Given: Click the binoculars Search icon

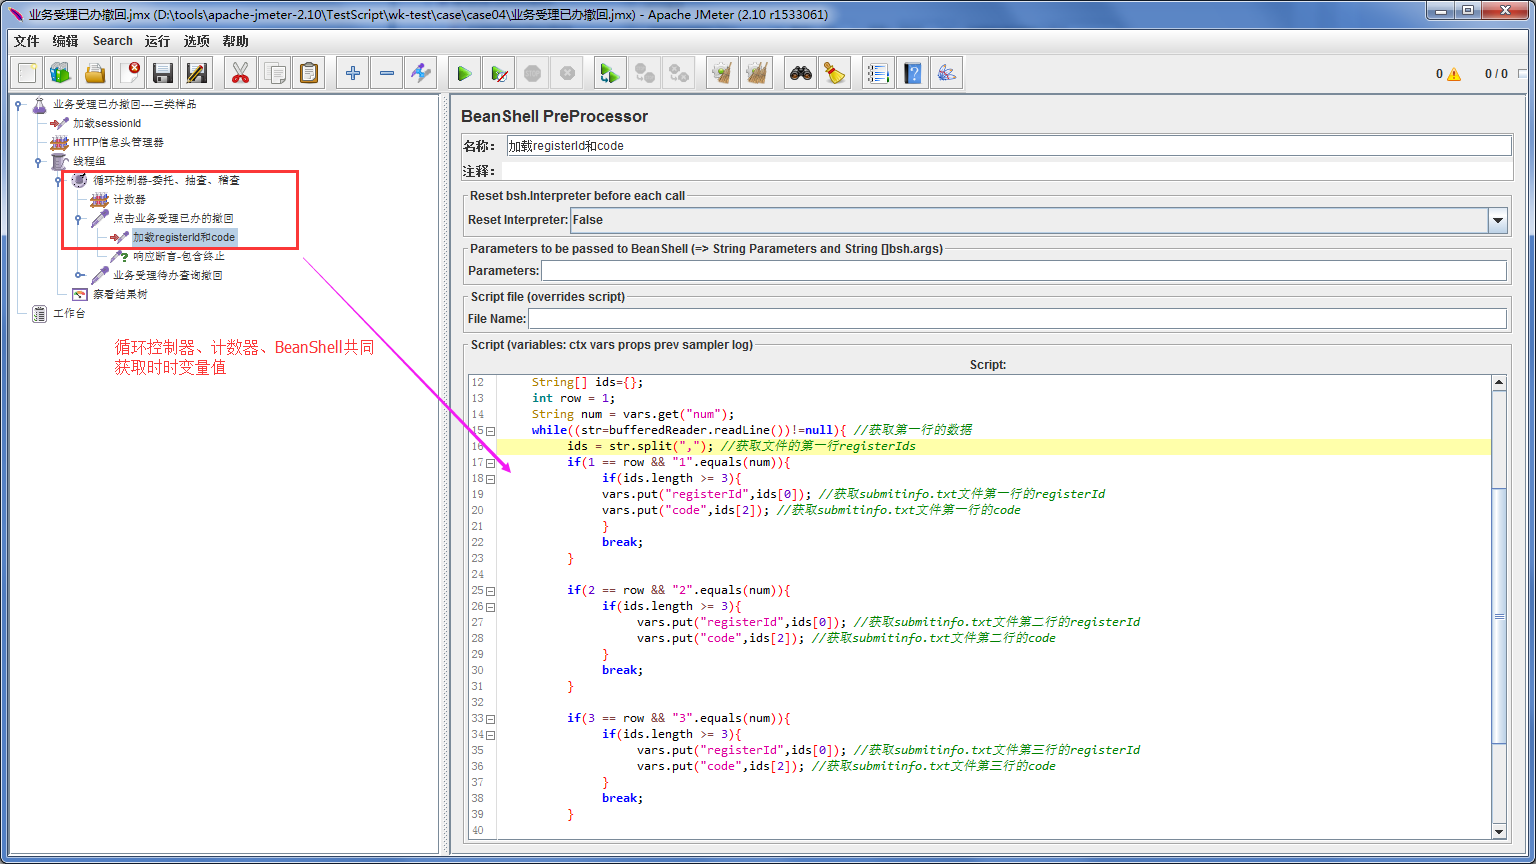Looking at the screenshot, I should [800, 73].
